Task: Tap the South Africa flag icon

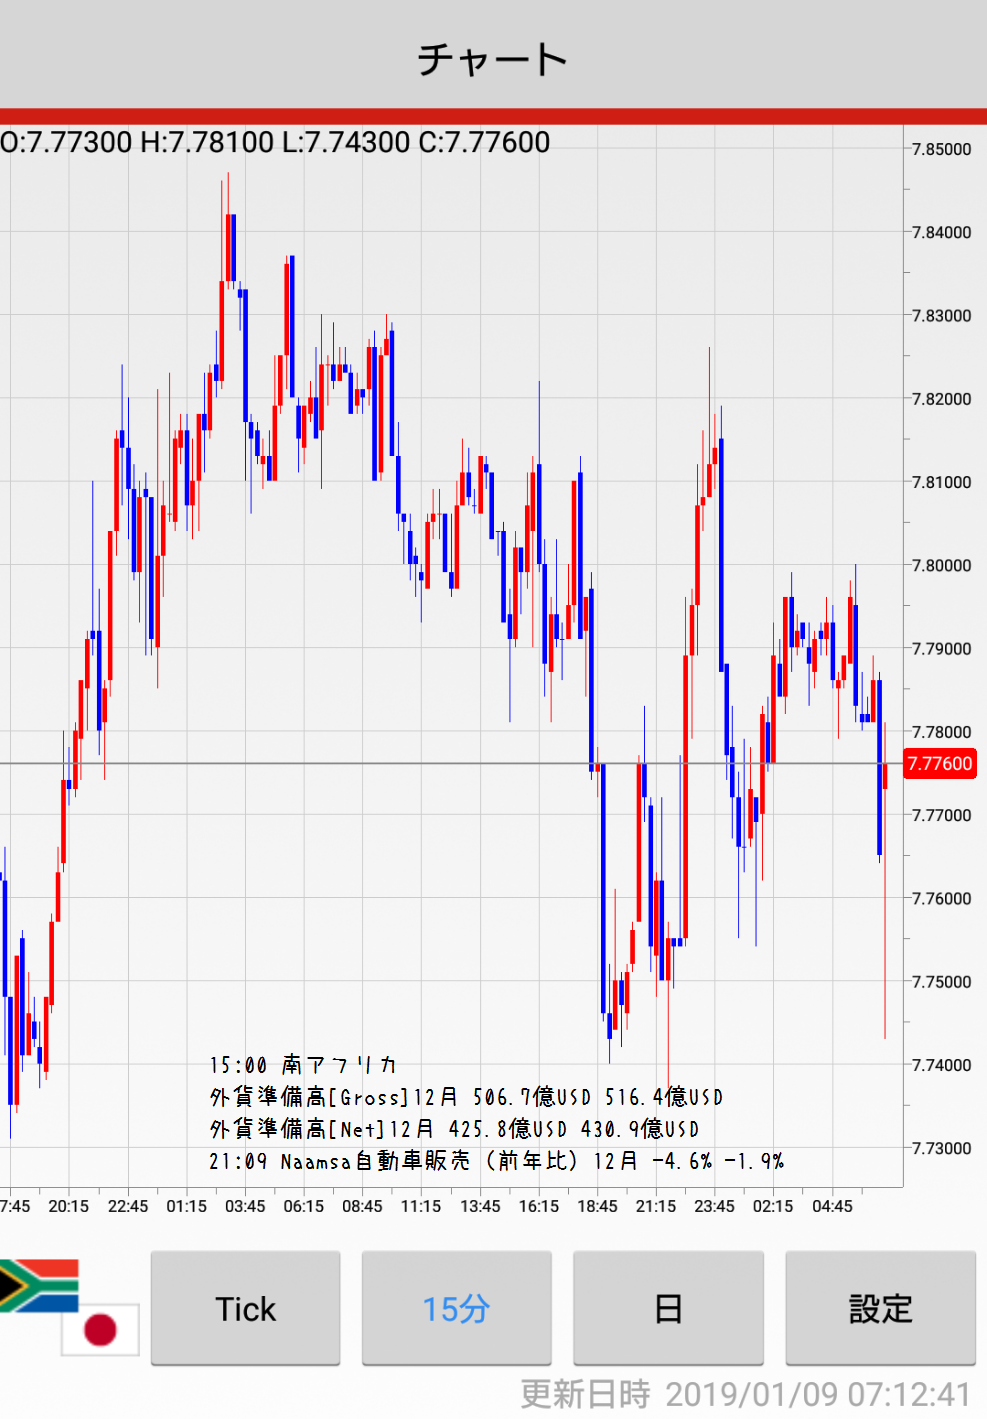Action: 38,1284
